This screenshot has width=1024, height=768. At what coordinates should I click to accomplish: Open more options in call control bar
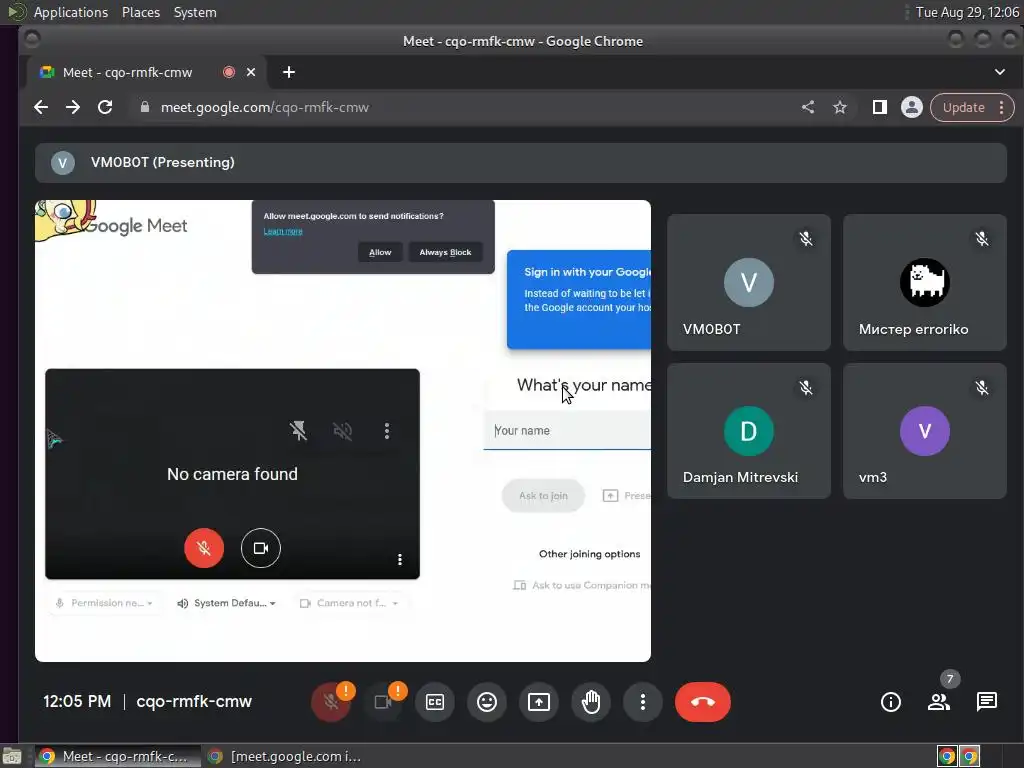pyautogui.click(x=643, y=702)
